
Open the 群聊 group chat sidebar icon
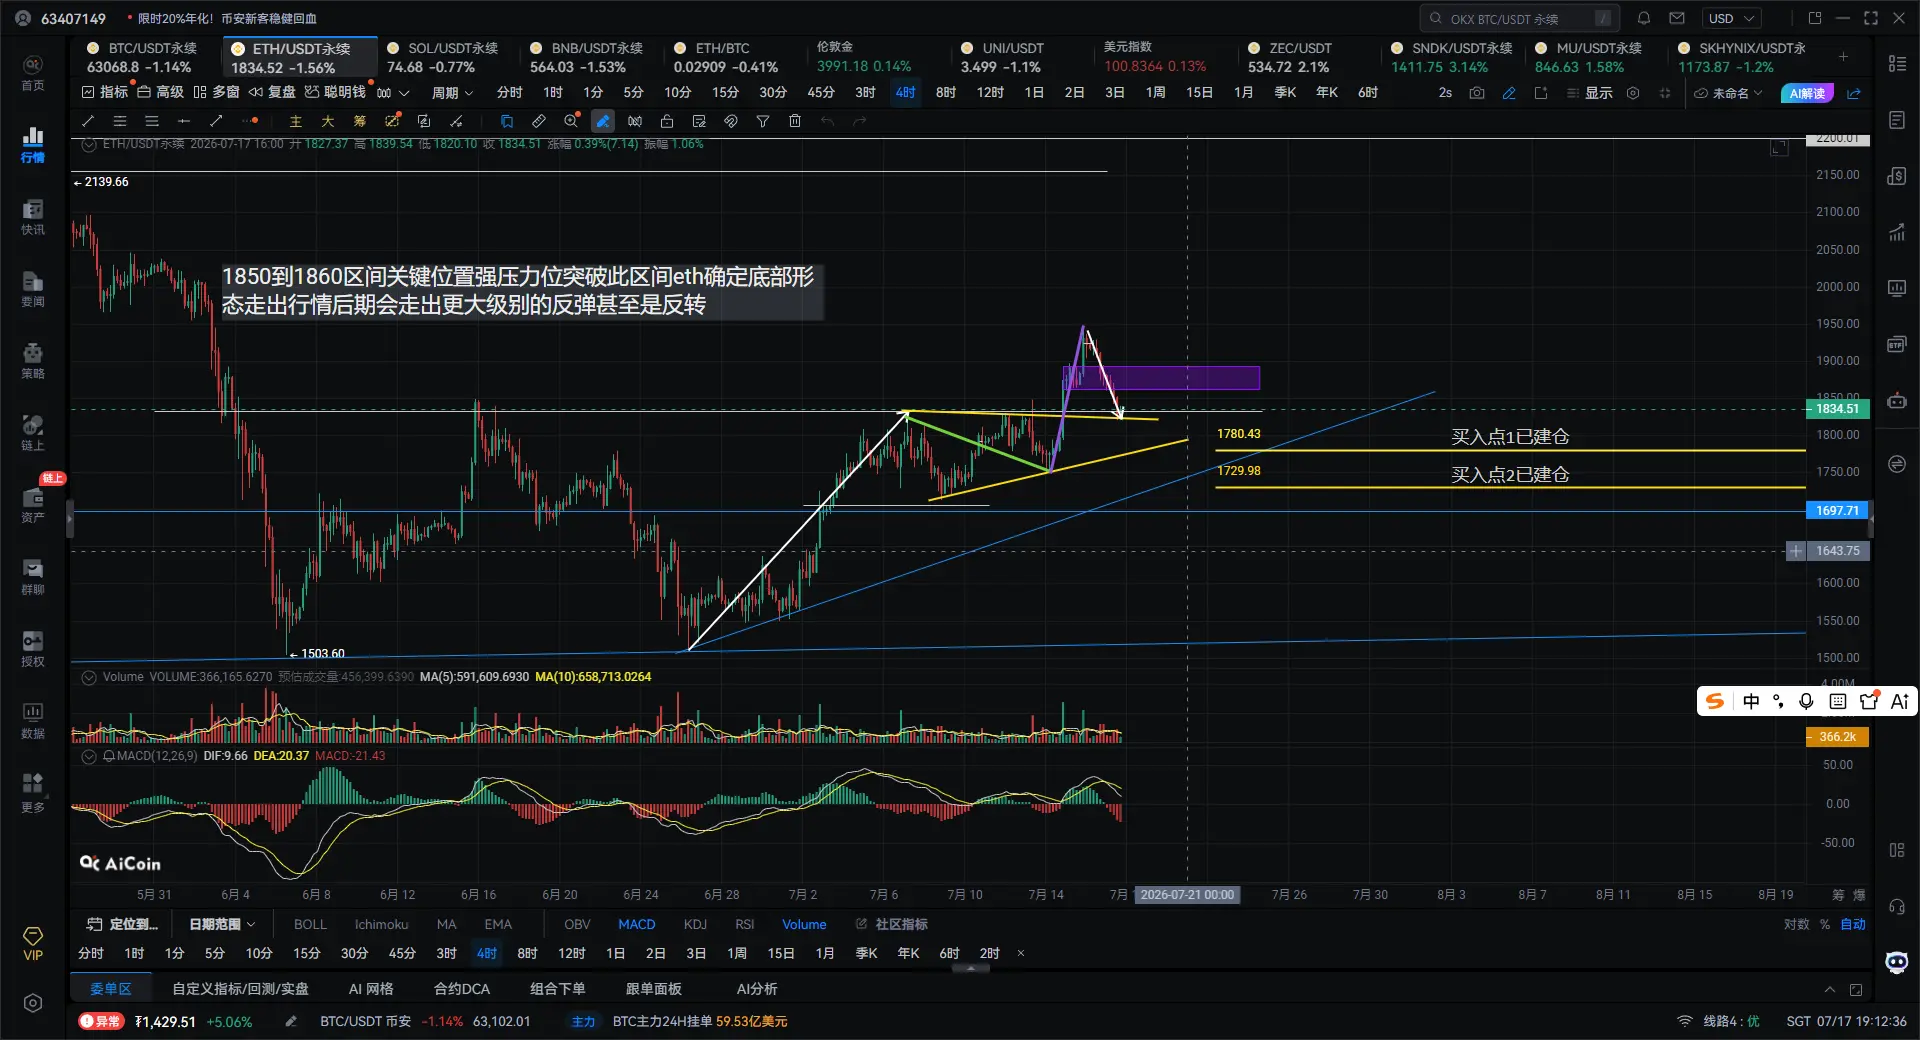[x=33, y=577]
